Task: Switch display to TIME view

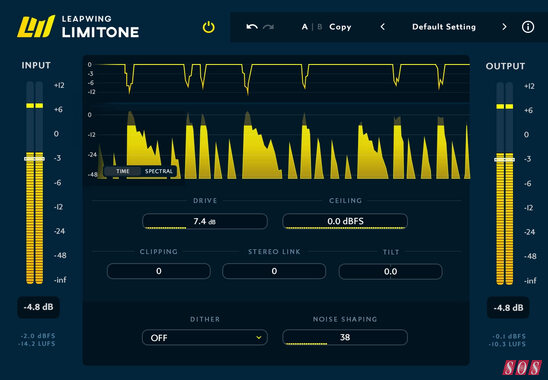Action: point(123,171)
